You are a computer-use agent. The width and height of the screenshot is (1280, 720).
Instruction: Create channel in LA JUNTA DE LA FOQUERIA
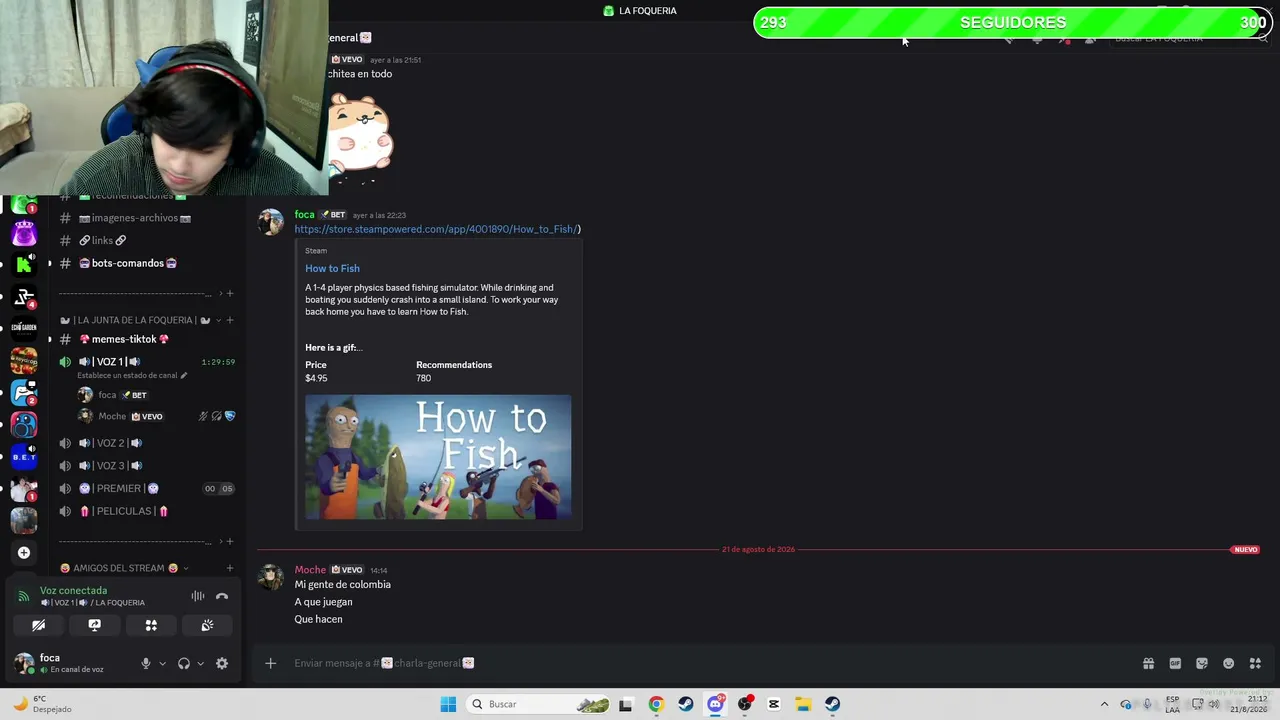[230, 320]
